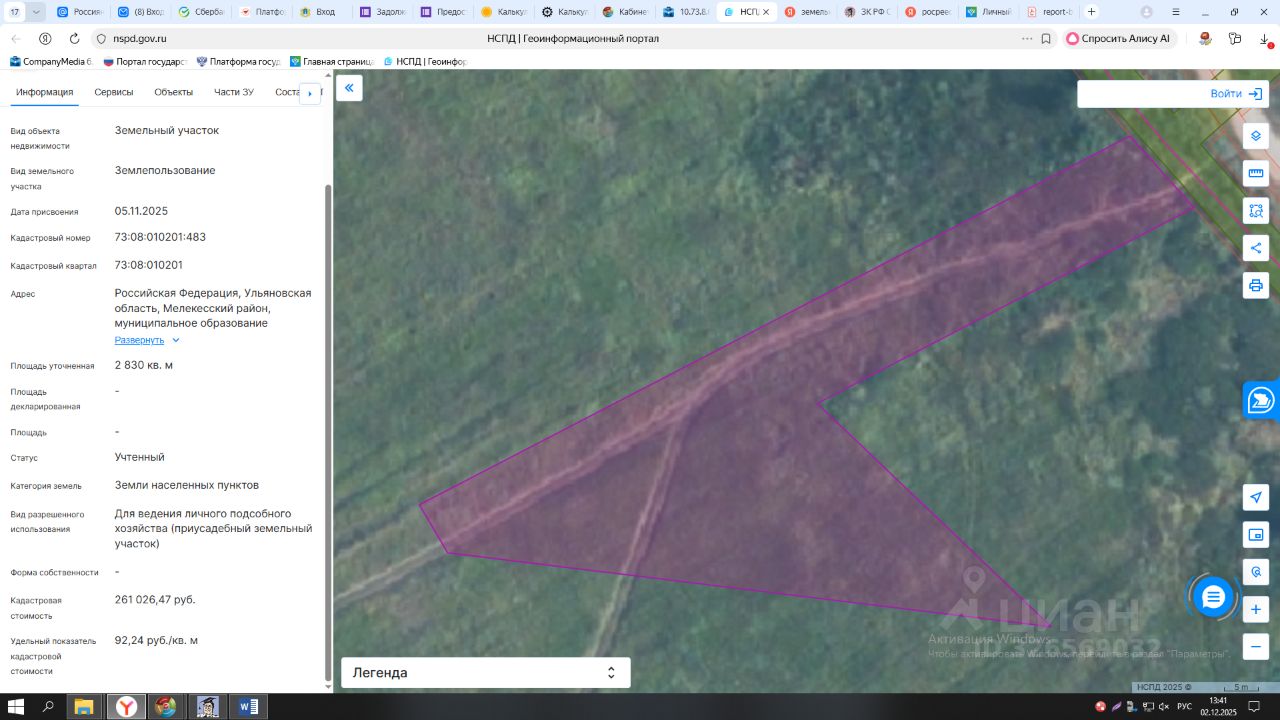Open the page options three-dot menu

[x=1027, y=38]
